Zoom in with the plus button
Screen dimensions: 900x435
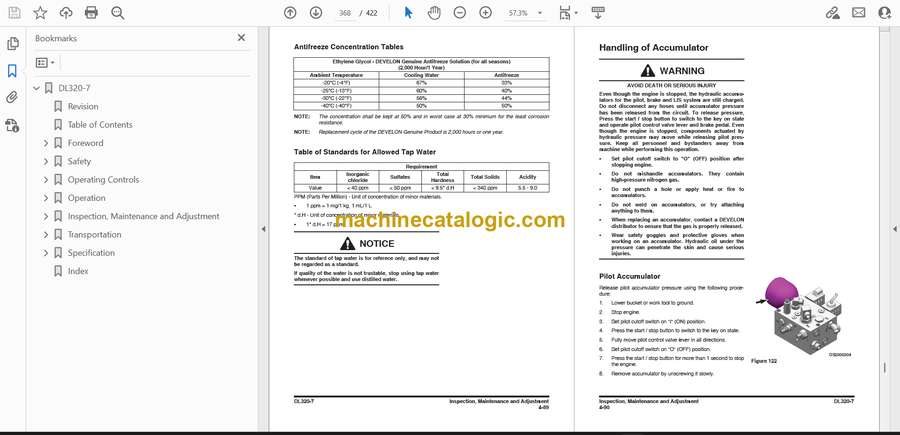pos(486,13)
